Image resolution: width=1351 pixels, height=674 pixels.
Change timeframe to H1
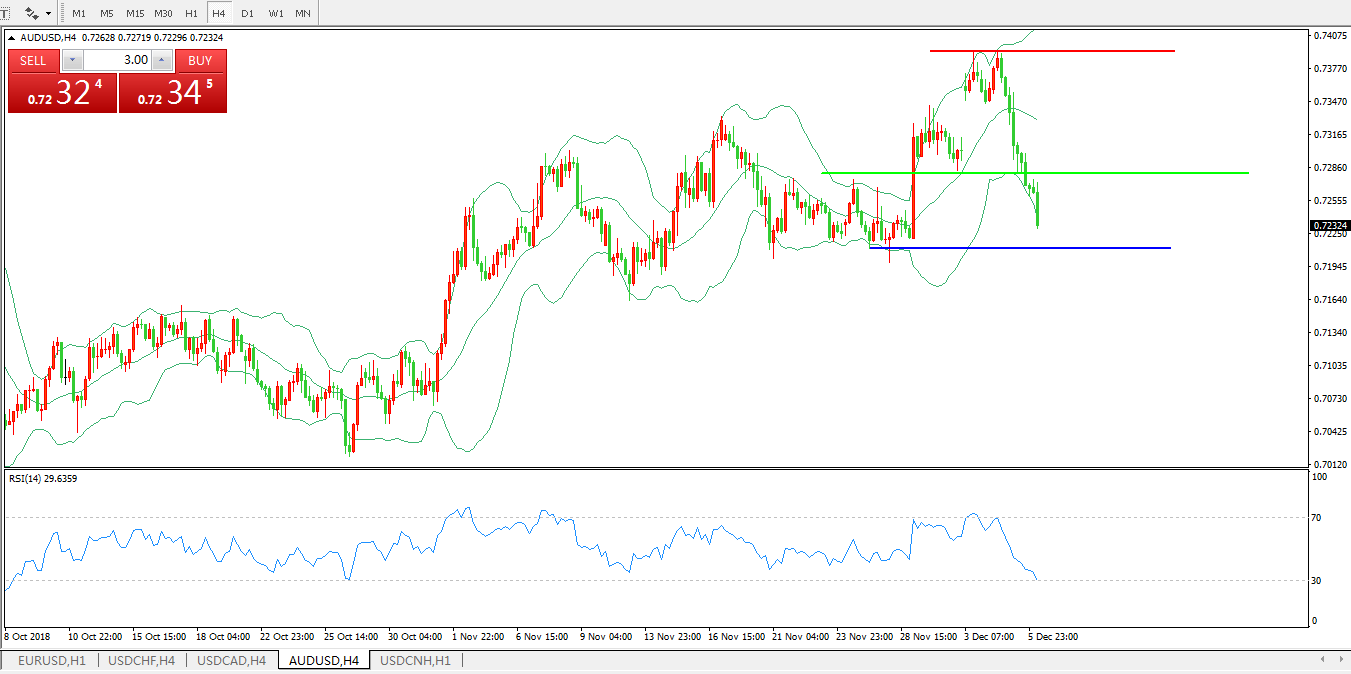click(191, 14)
